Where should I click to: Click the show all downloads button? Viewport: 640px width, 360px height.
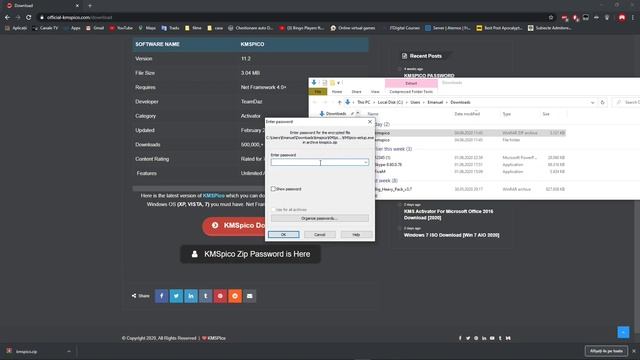(606, 351)
